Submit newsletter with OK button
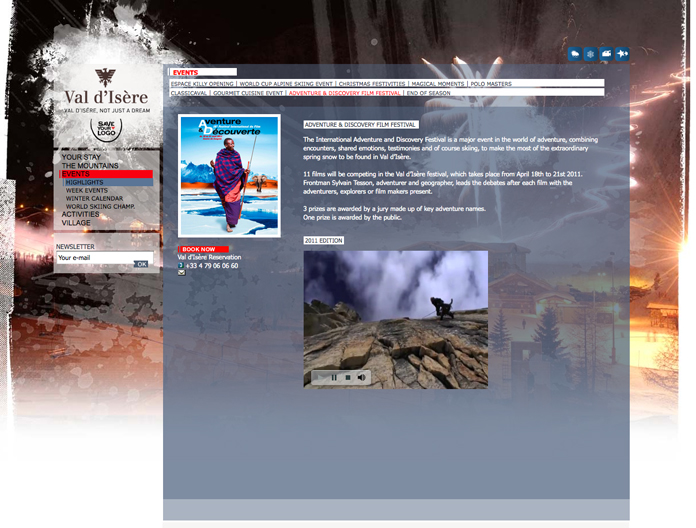The image size is (696, 528). (x=141, y=264)
